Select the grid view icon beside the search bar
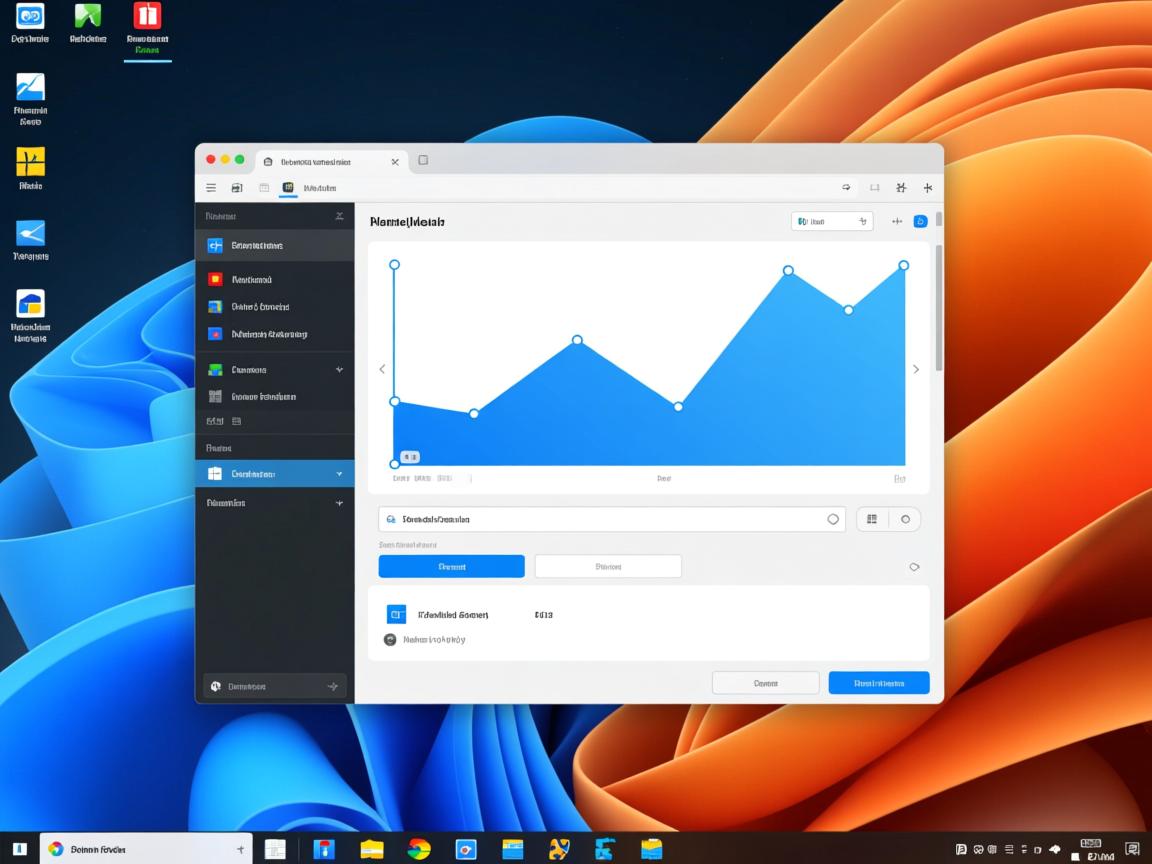 tap(871, 519)
